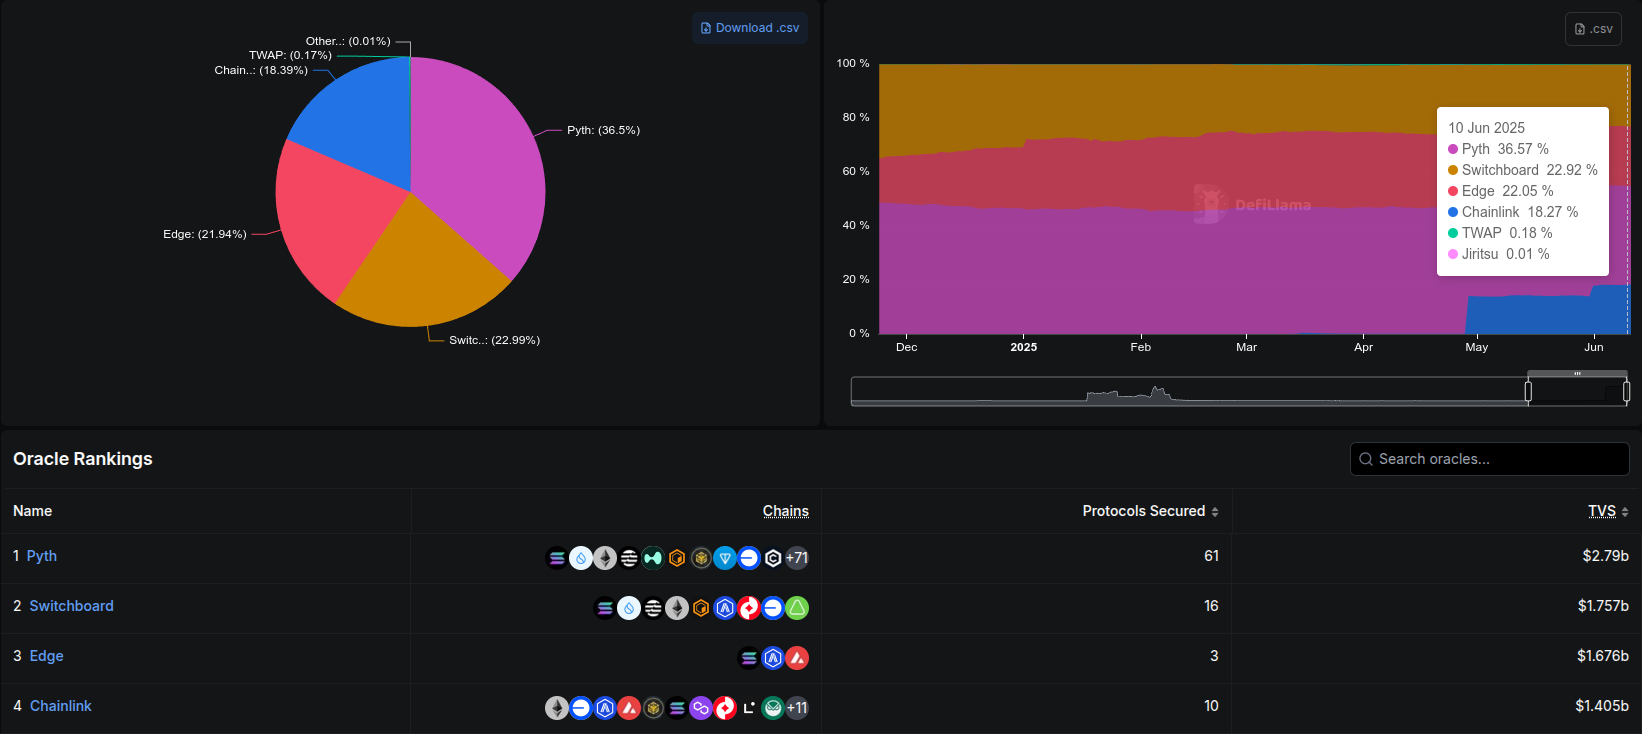This screenshot has width=1642, height=734.
Task: Show the +11 more chains for Chainlink
Action: (x=797, y=708)
